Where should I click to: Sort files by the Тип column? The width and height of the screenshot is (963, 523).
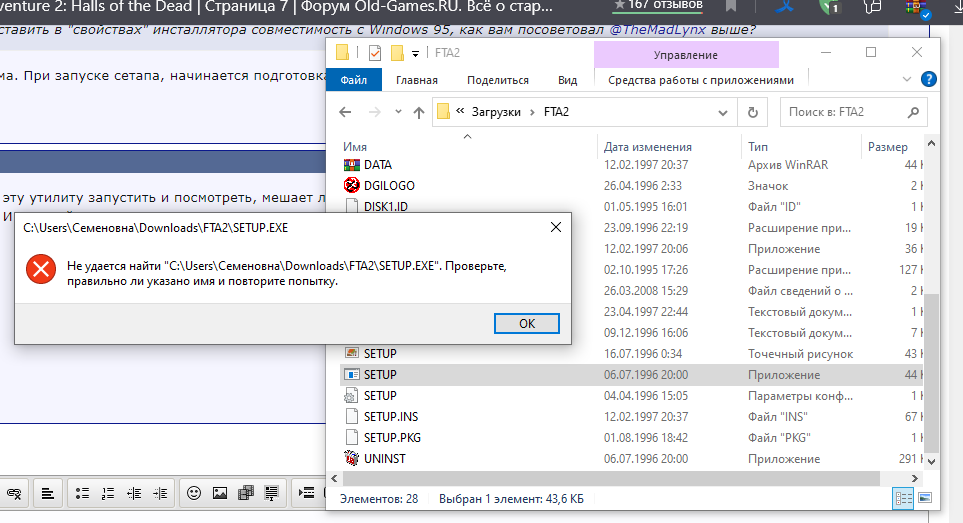pos(758,147)
